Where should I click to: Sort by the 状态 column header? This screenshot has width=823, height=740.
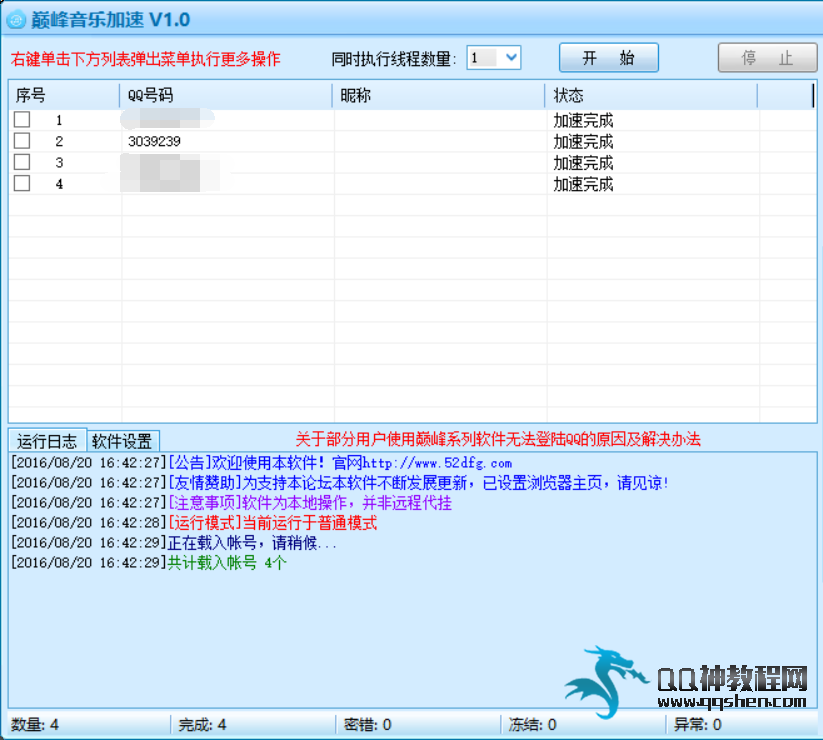[651, 96]
